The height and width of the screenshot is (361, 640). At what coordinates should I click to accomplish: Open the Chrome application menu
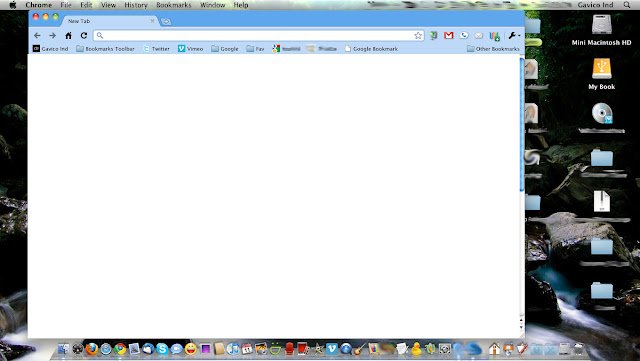click(38, 5)
